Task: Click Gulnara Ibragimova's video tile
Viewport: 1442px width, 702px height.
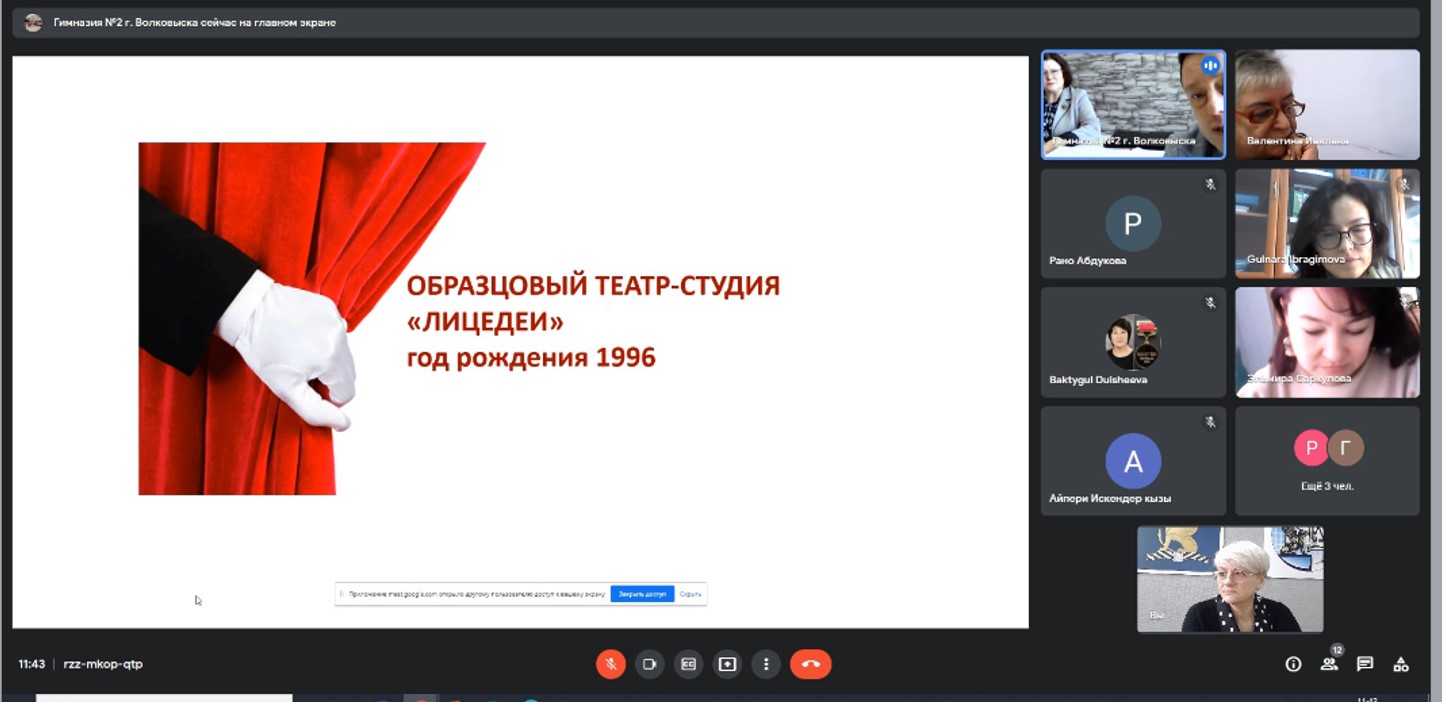Action: (1327, 223)
